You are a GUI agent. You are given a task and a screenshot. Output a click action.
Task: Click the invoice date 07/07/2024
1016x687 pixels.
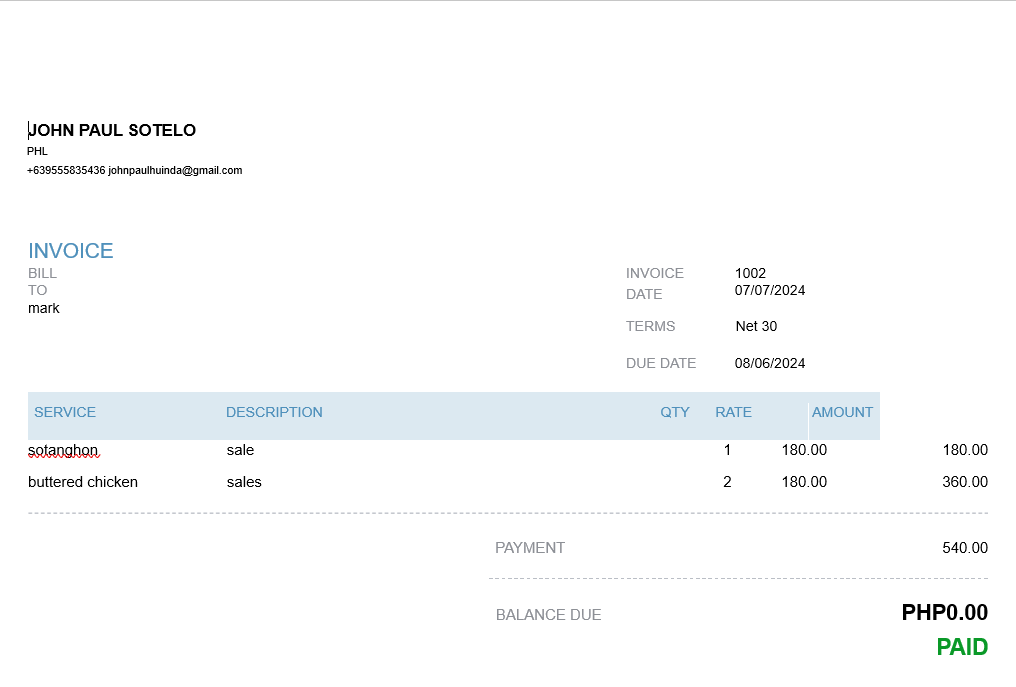tap(770, 291)
